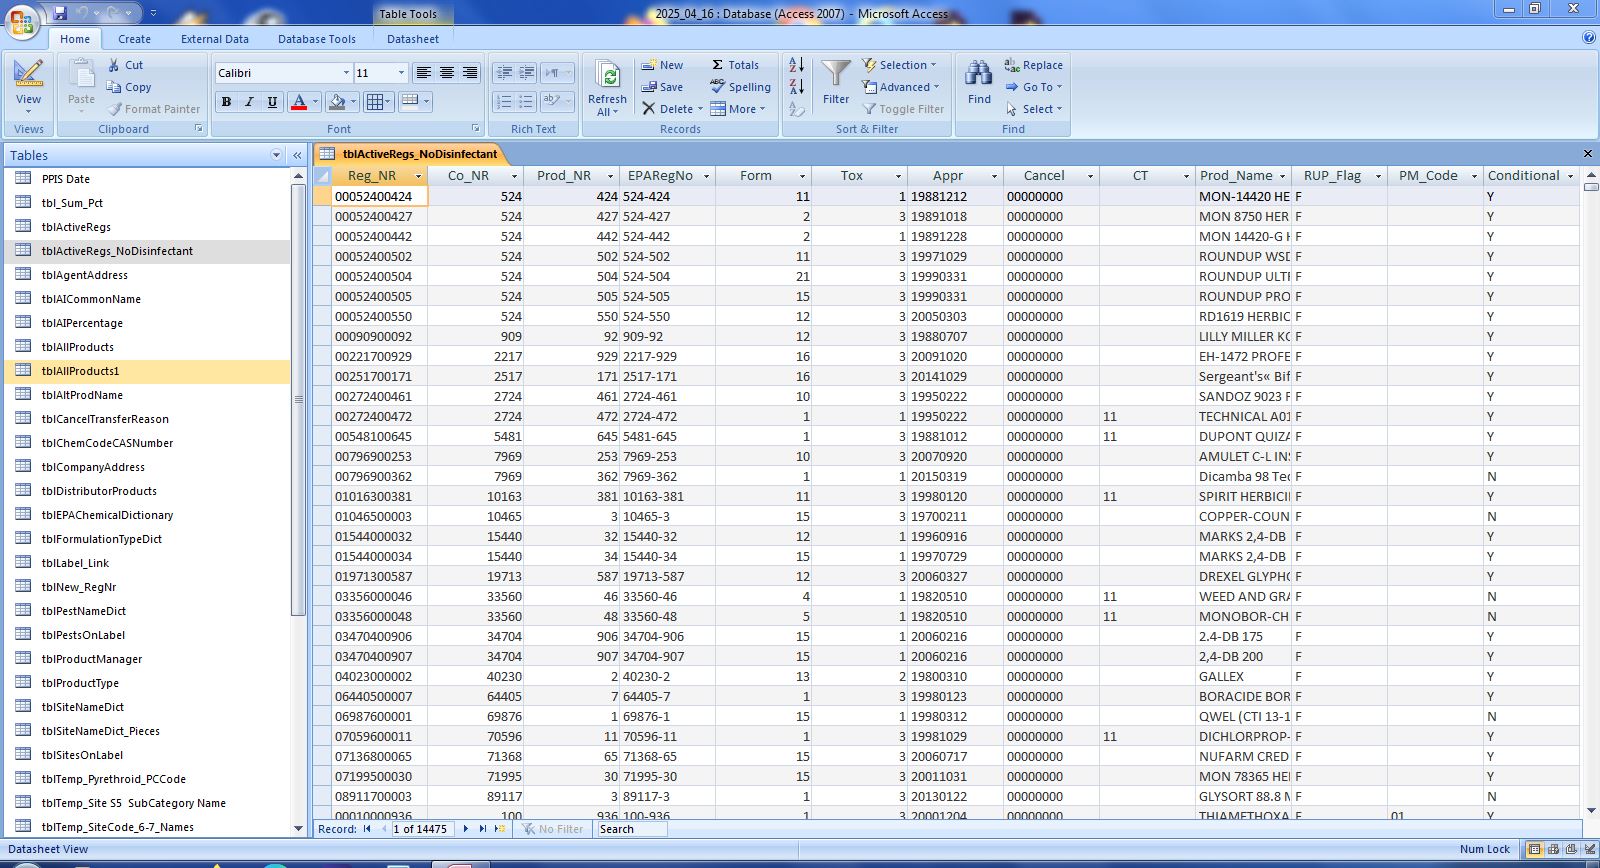Align text right
1600x868 pixels.
pyautogui.click(x=470, y=73)
